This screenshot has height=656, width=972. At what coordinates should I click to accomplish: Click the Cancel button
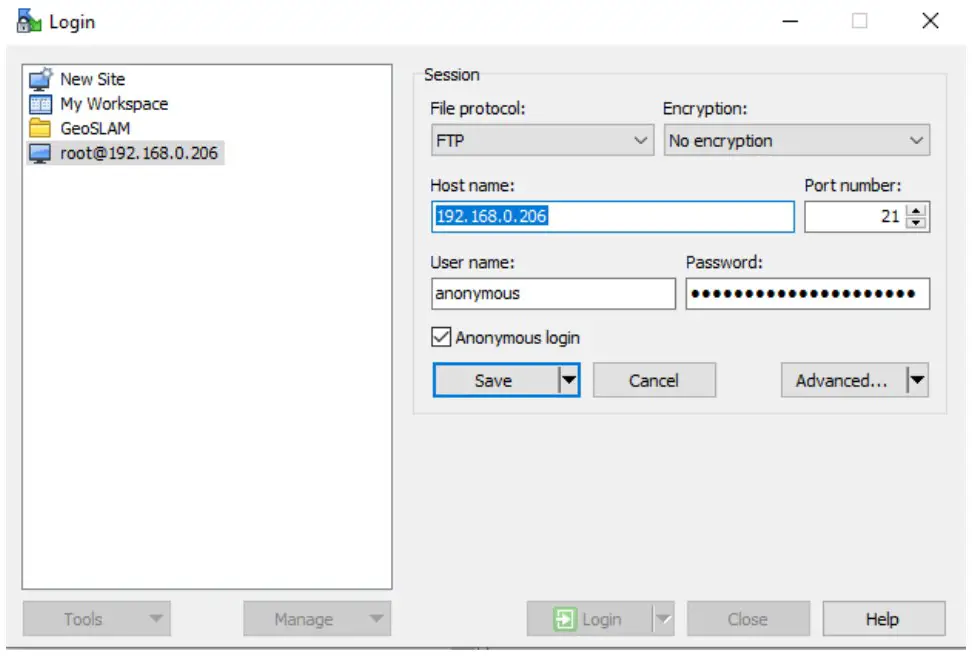[x=654, y=380]
